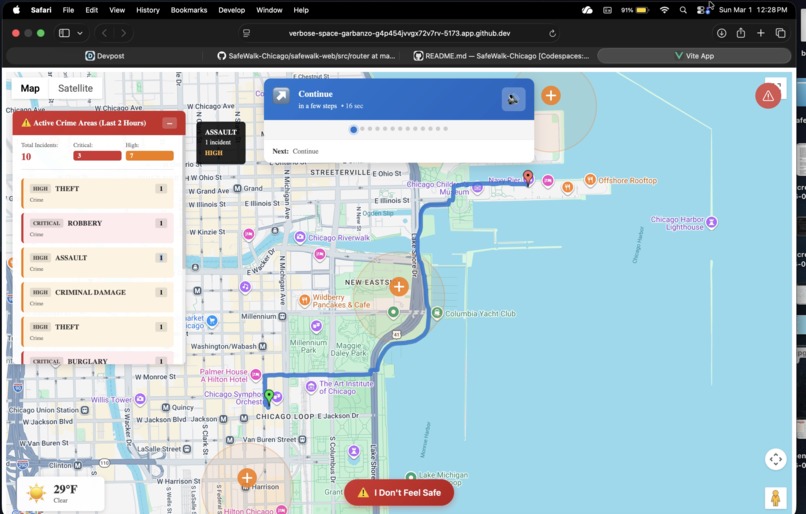806x514 pixels.
Task: Click Palmer House Hilton Hotel marker
Action: 255,374
